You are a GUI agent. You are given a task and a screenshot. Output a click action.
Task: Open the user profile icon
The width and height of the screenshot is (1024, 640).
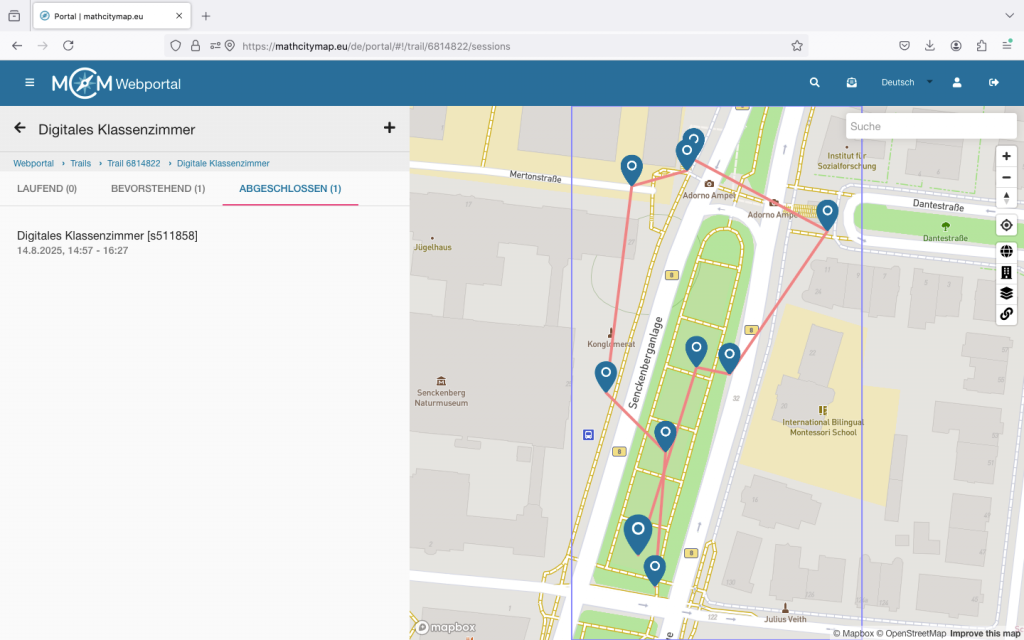point(957,83)
